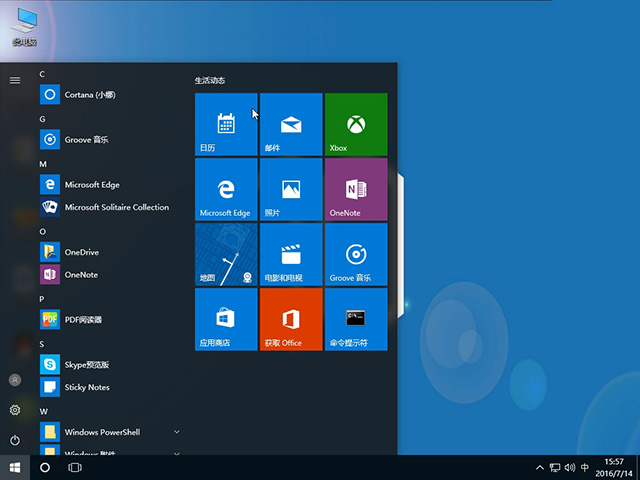Open the Photos (照片) tile
640x480 pixels.
pyautogui.click(x=290, y=189)
